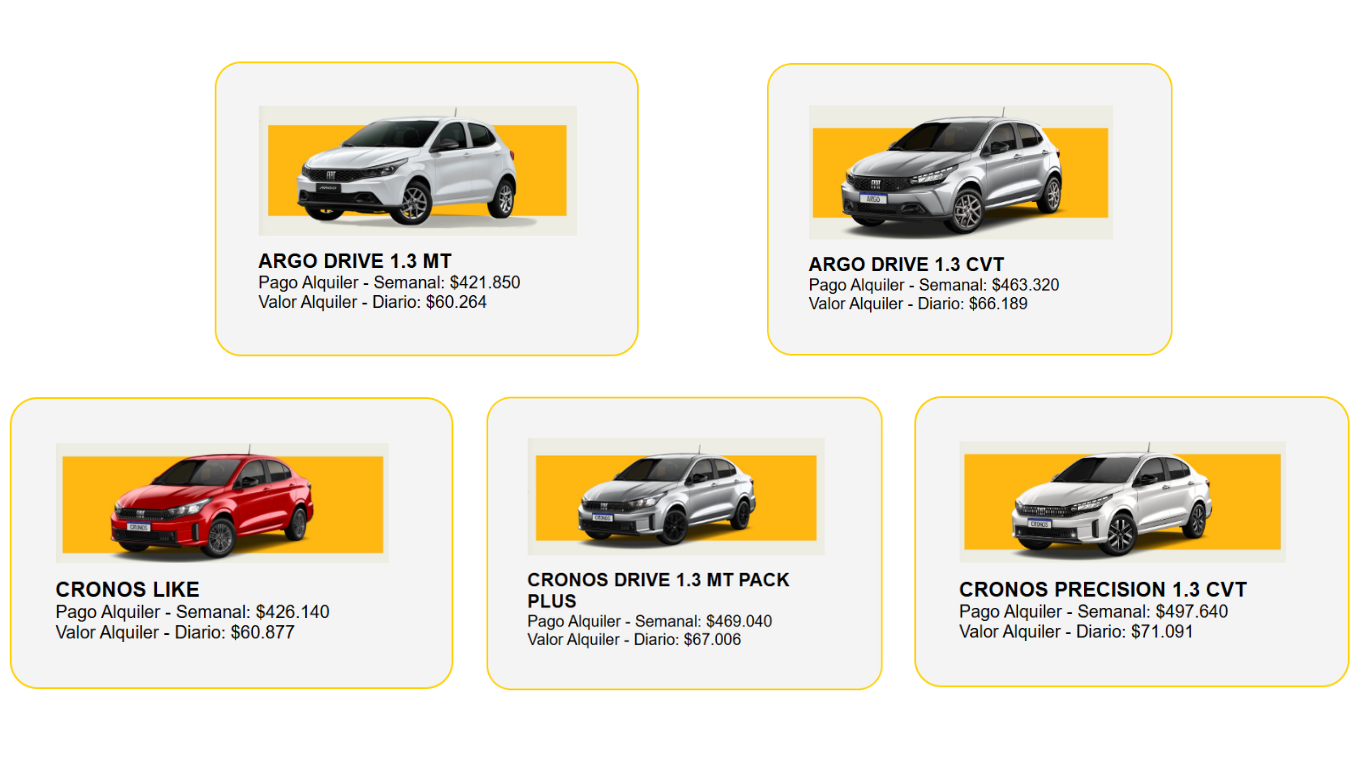Click the white Cronos Precision CVT car image

coord(1122,501)
